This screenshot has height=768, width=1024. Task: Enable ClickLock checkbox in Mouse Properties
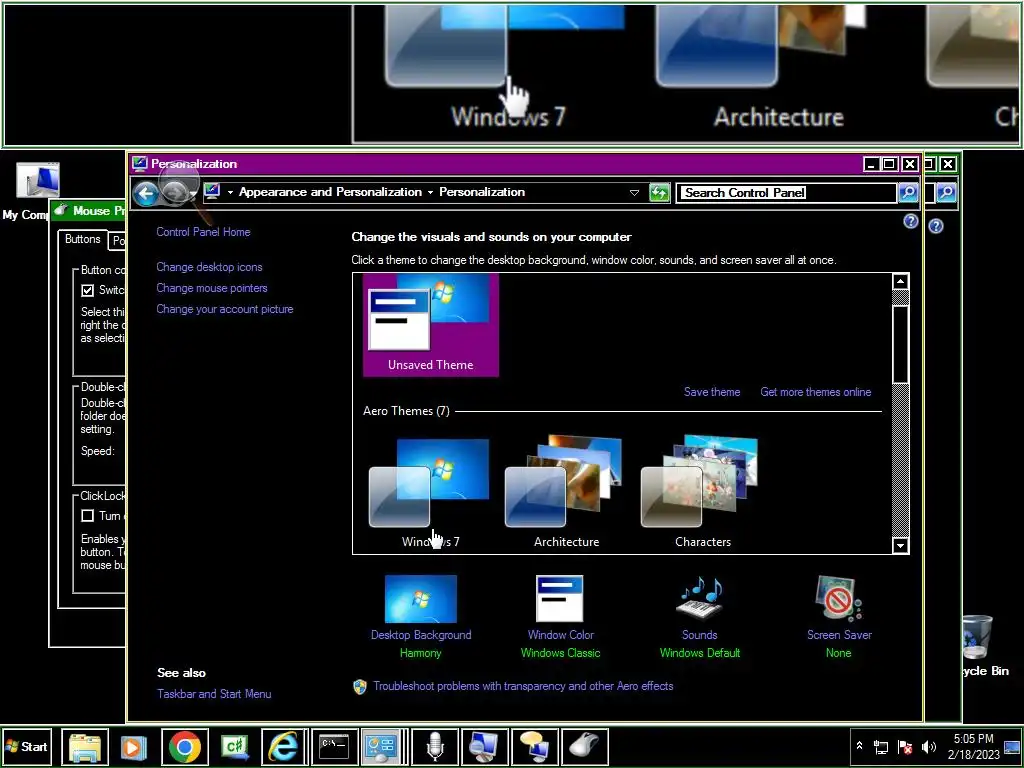click(88, 516)
